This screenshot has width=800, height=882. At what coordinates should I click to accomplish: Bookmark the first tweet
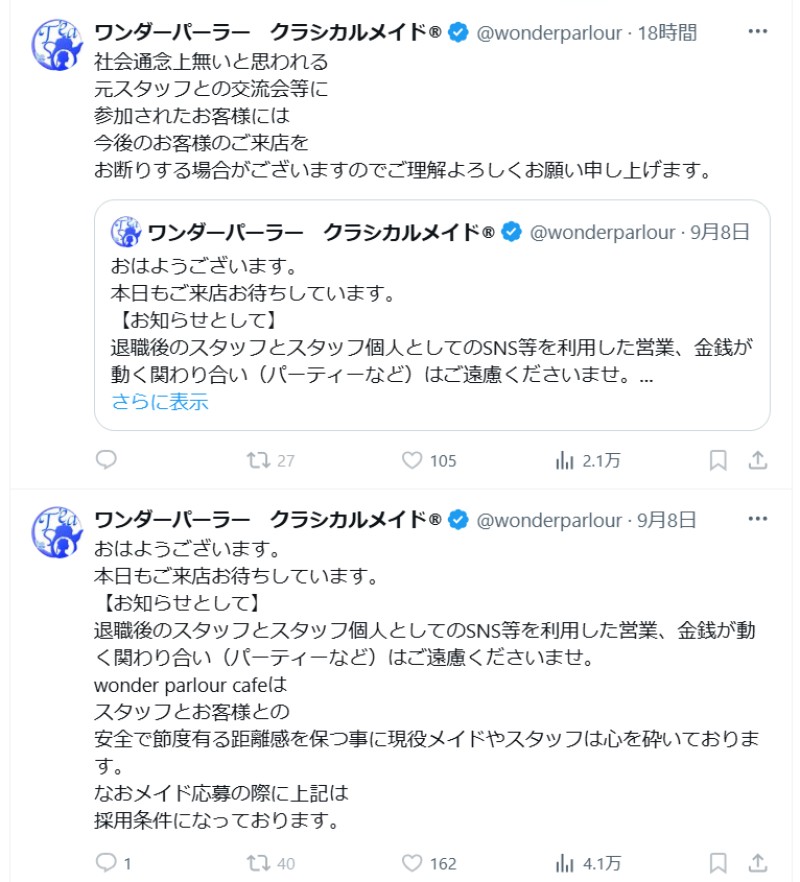click(x=718, y=460)
